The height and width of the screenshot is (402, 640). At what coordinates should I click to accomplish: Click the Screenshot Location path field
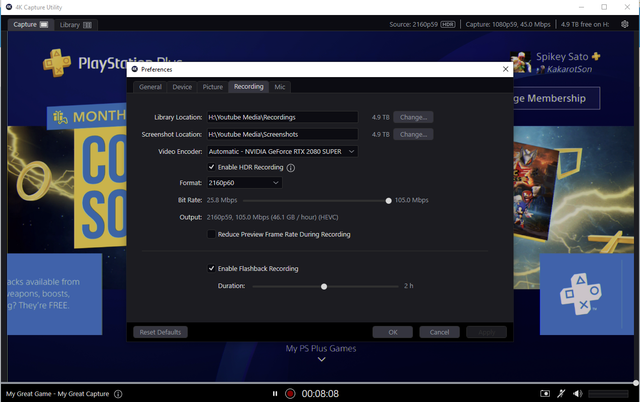coord(282,134)
